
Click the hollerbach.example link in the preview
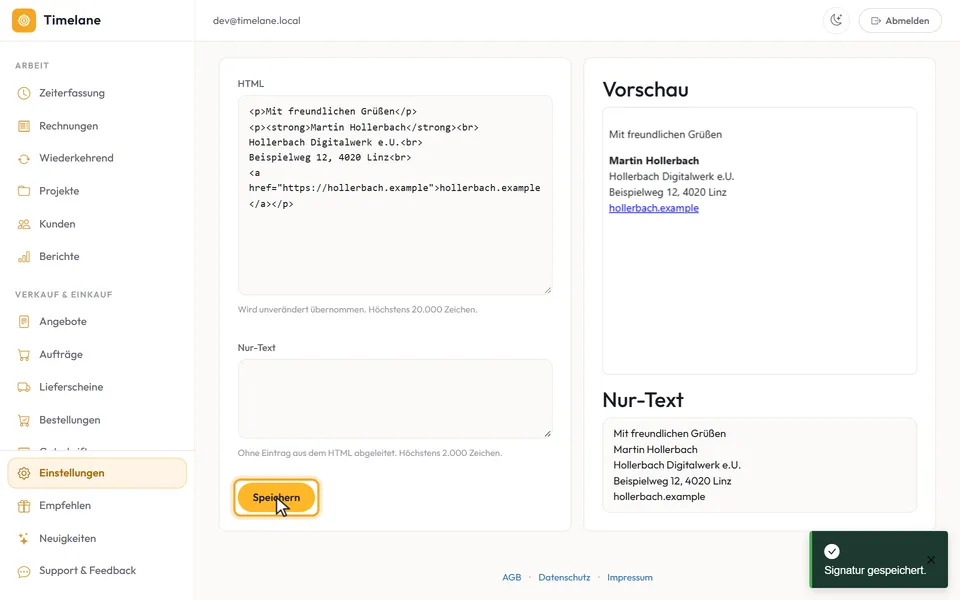click(653, 208)
